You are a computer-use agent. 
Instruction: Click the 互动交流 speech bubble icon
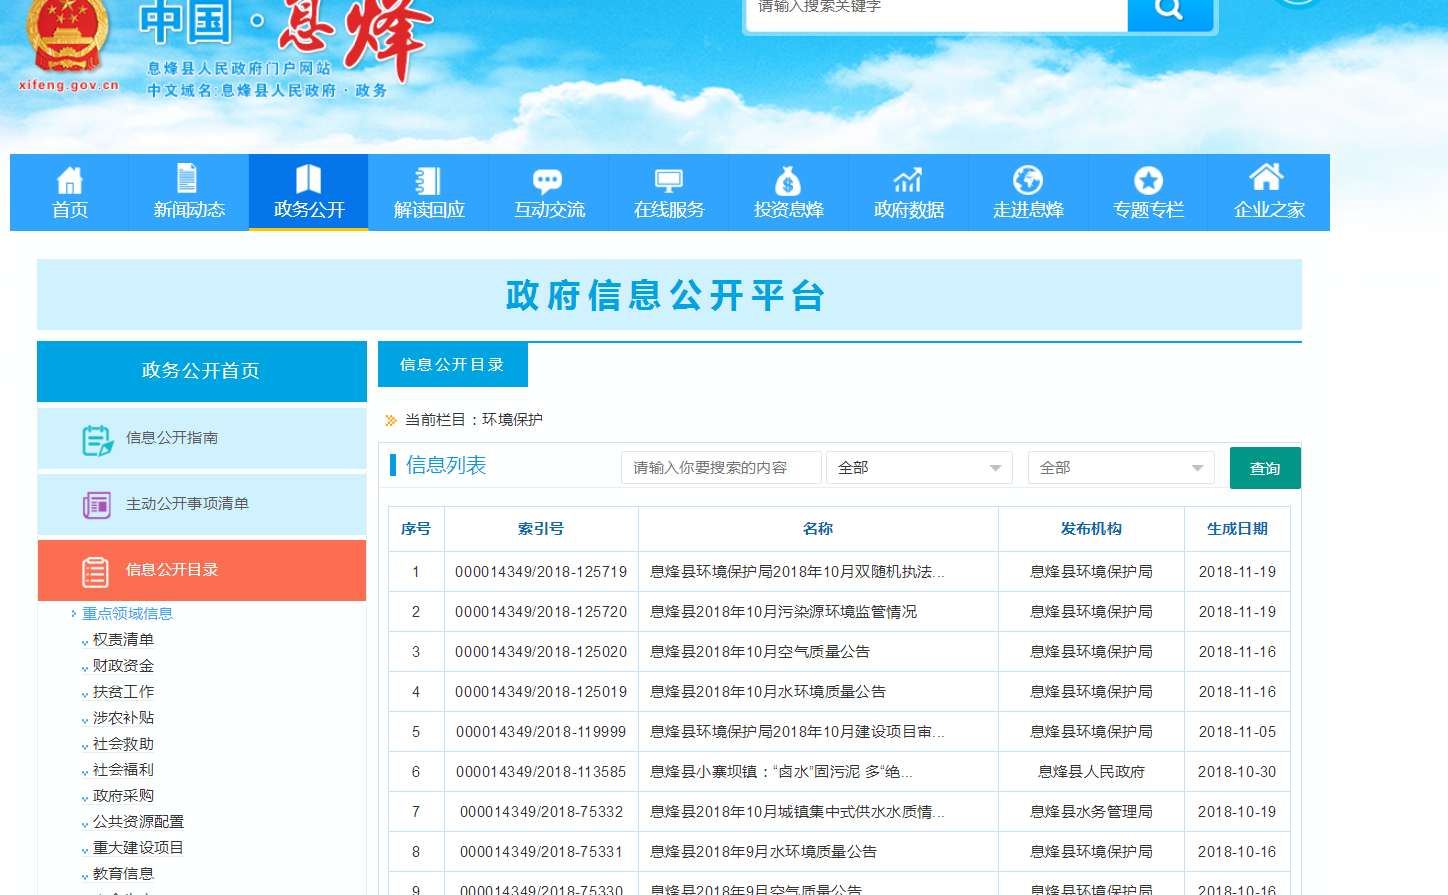coord(547,180)
